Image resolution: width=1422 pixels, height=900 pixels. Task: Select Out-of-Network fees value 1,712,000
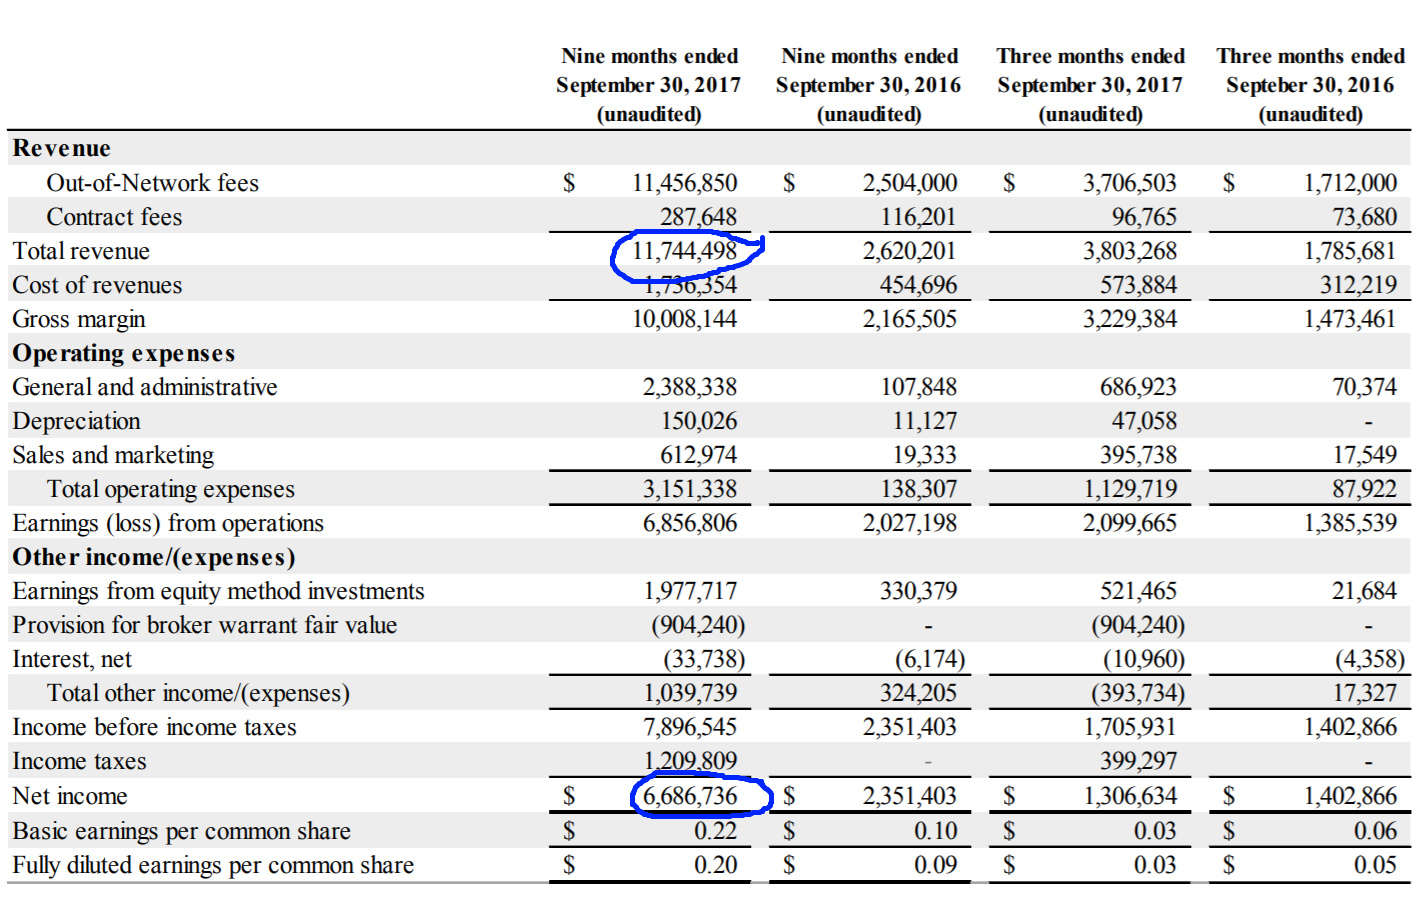point(1350,183)
